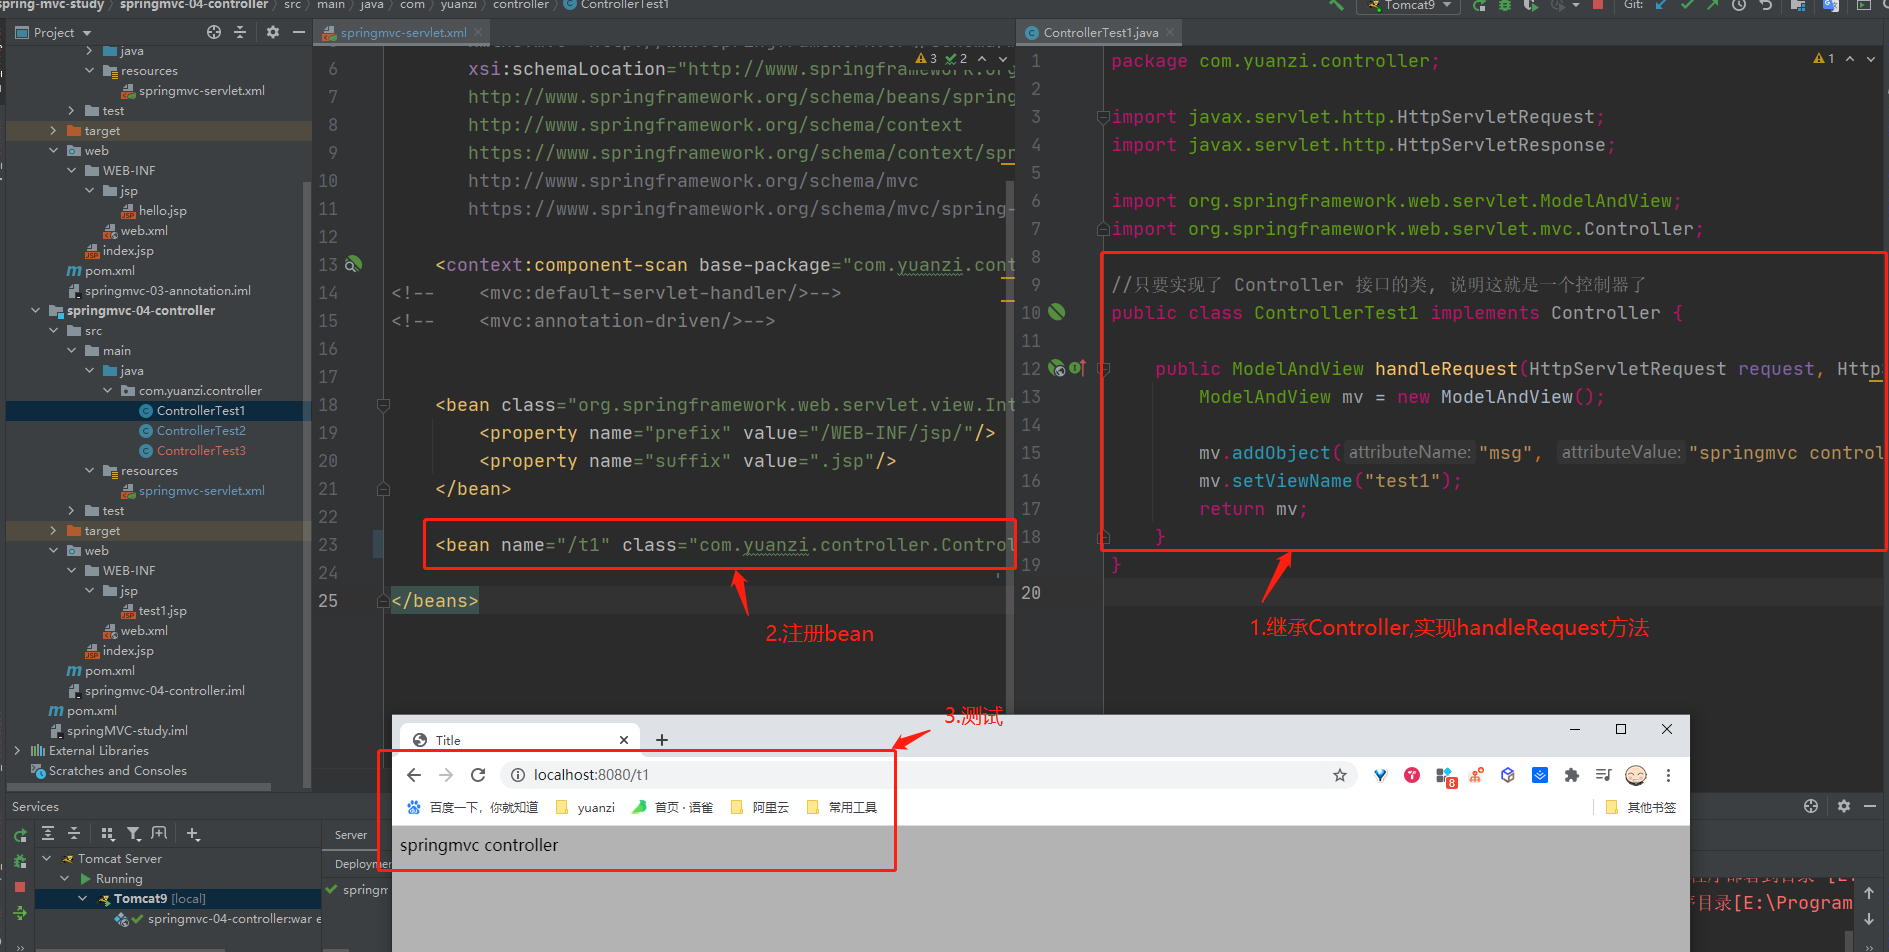
Task: Collapse all nodes in Services toolbar
Action: coord(74,834)
